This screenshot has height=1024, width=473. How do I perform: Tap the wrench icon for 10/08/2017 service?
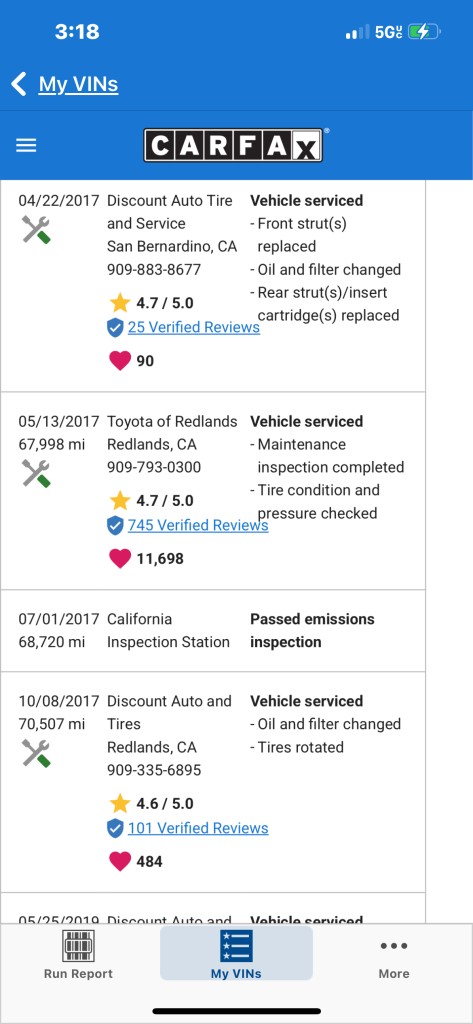[x=36, y=752]
